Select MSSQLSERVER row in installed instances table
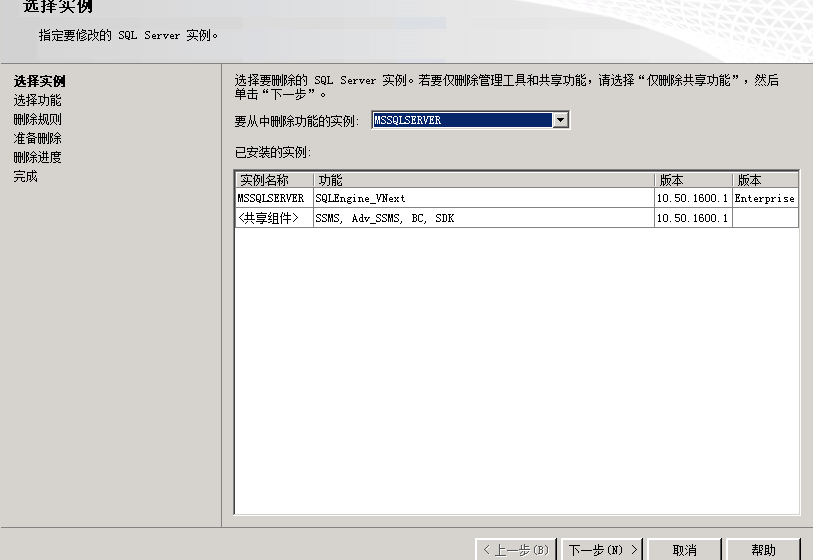The width and height of the screenshot is (813, 560). 517,198
